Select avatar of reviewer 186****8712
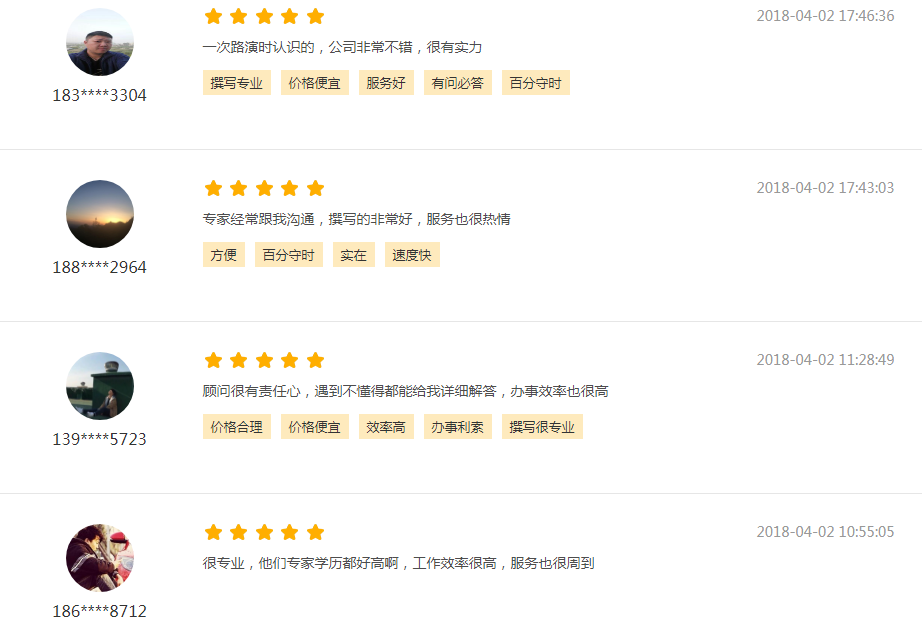 click(x=100, y=558)
